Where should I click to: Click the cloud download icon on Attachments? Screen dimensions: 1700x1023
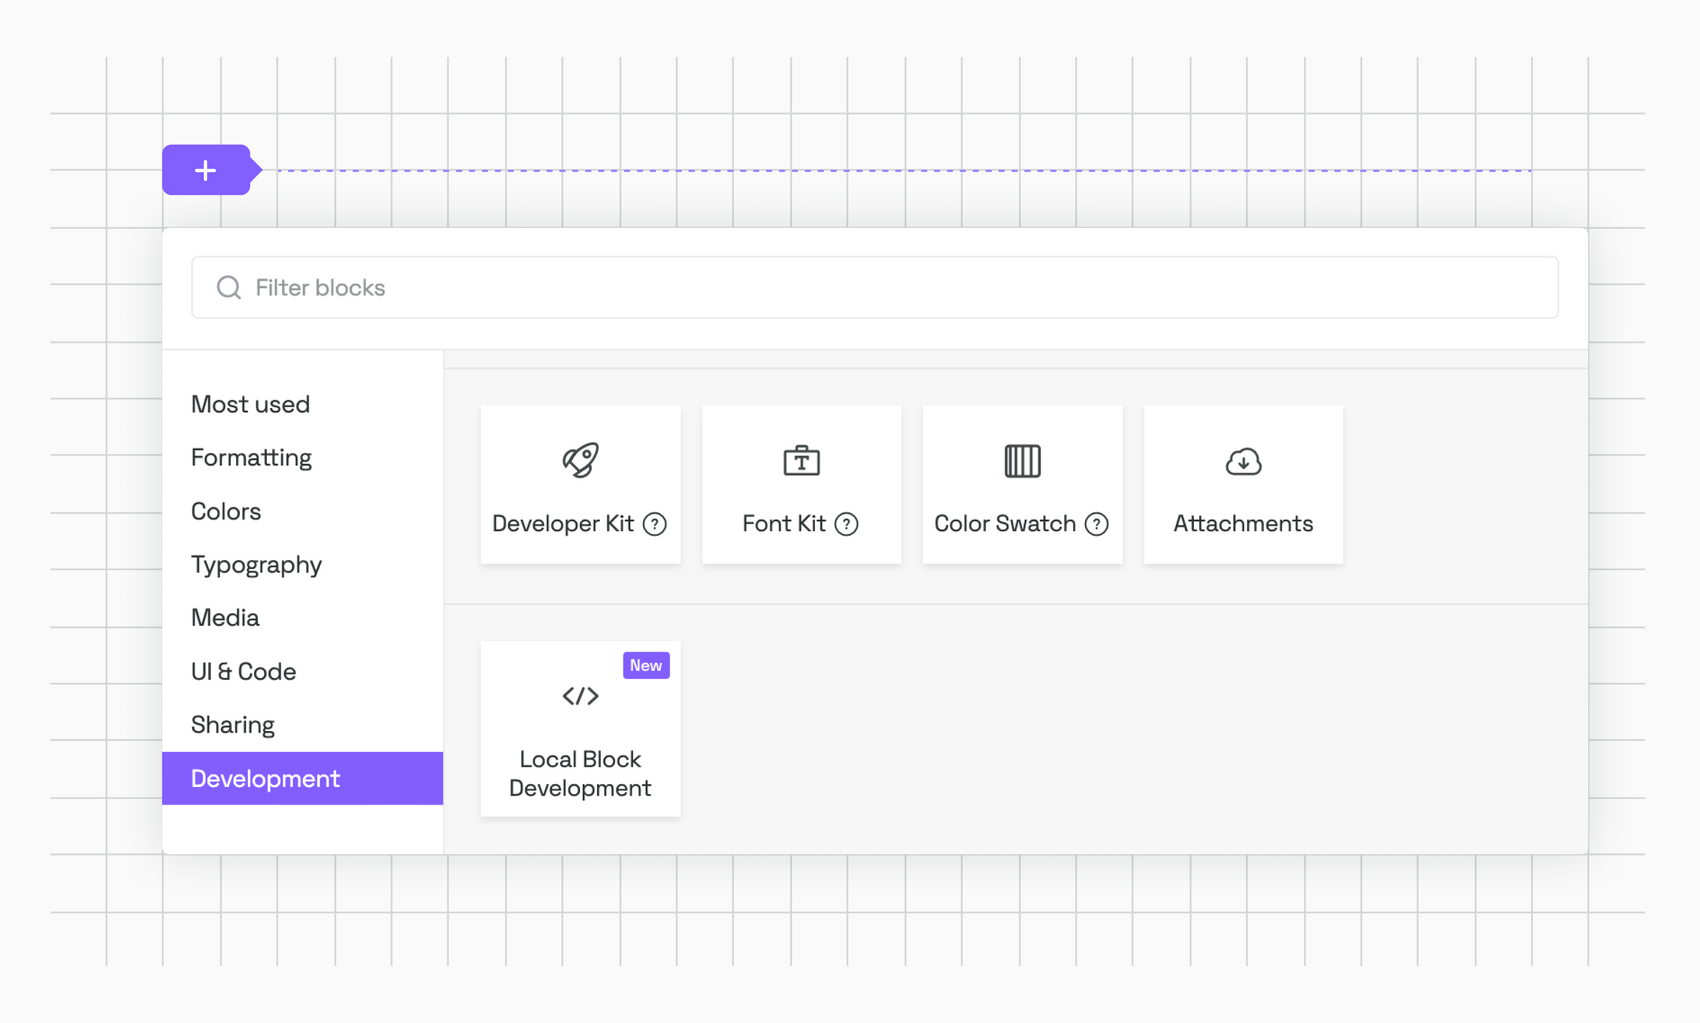coord(1242,462)
